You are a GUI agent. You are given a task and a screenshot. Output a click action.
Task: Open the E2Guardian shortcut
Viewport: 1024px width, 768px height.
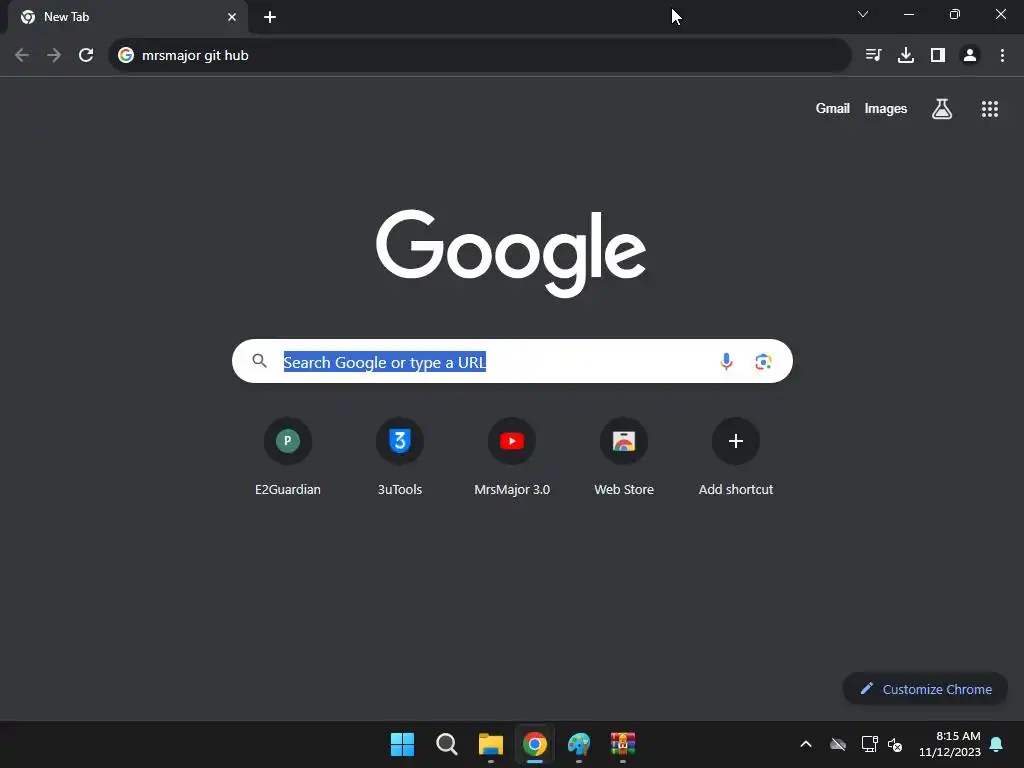[288, 458]
